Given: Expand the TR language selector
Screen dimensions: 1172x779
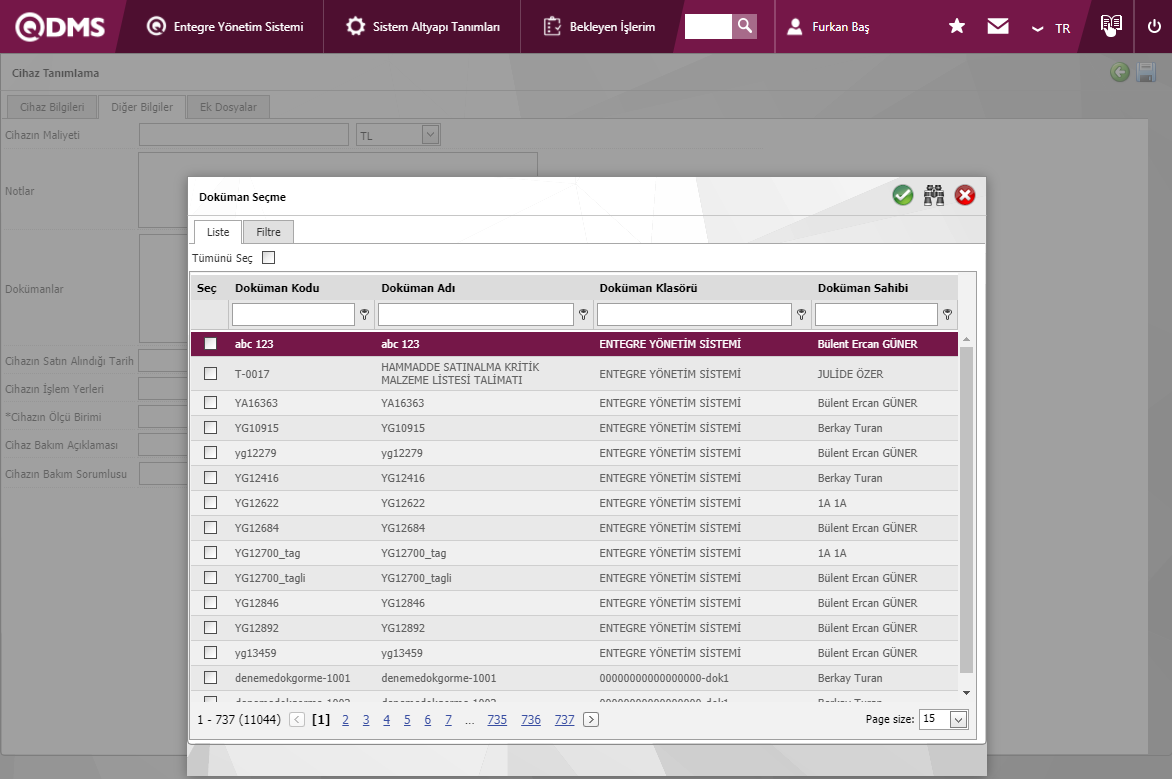Looking at the screenshot, I should pos(1051,28).
